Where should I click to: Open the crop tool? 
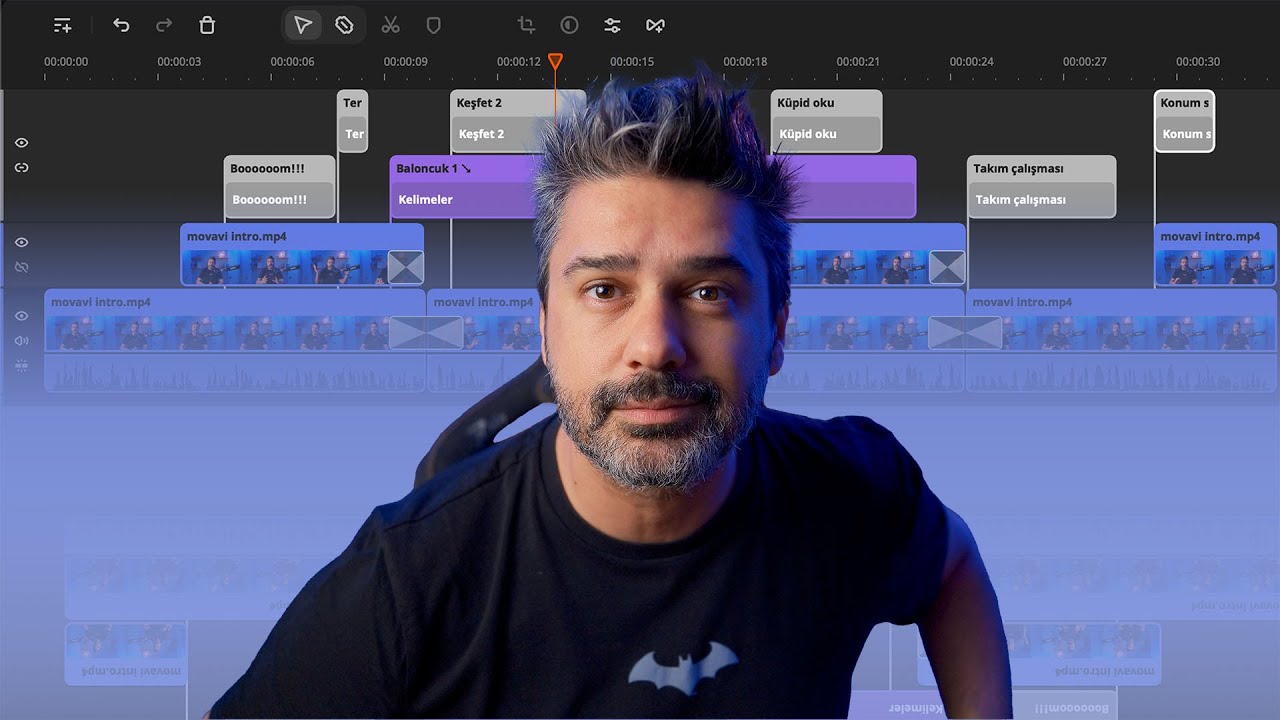(x=526, y=25)
